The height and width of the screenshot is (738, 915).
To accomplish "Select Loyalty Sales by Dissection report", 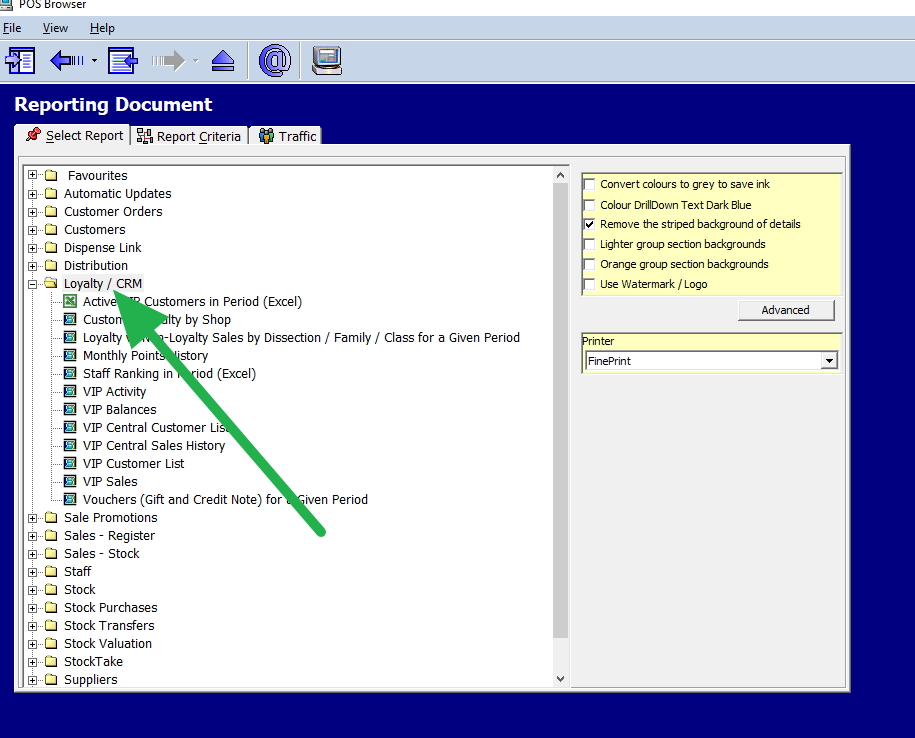I will (x=301, y=337).
